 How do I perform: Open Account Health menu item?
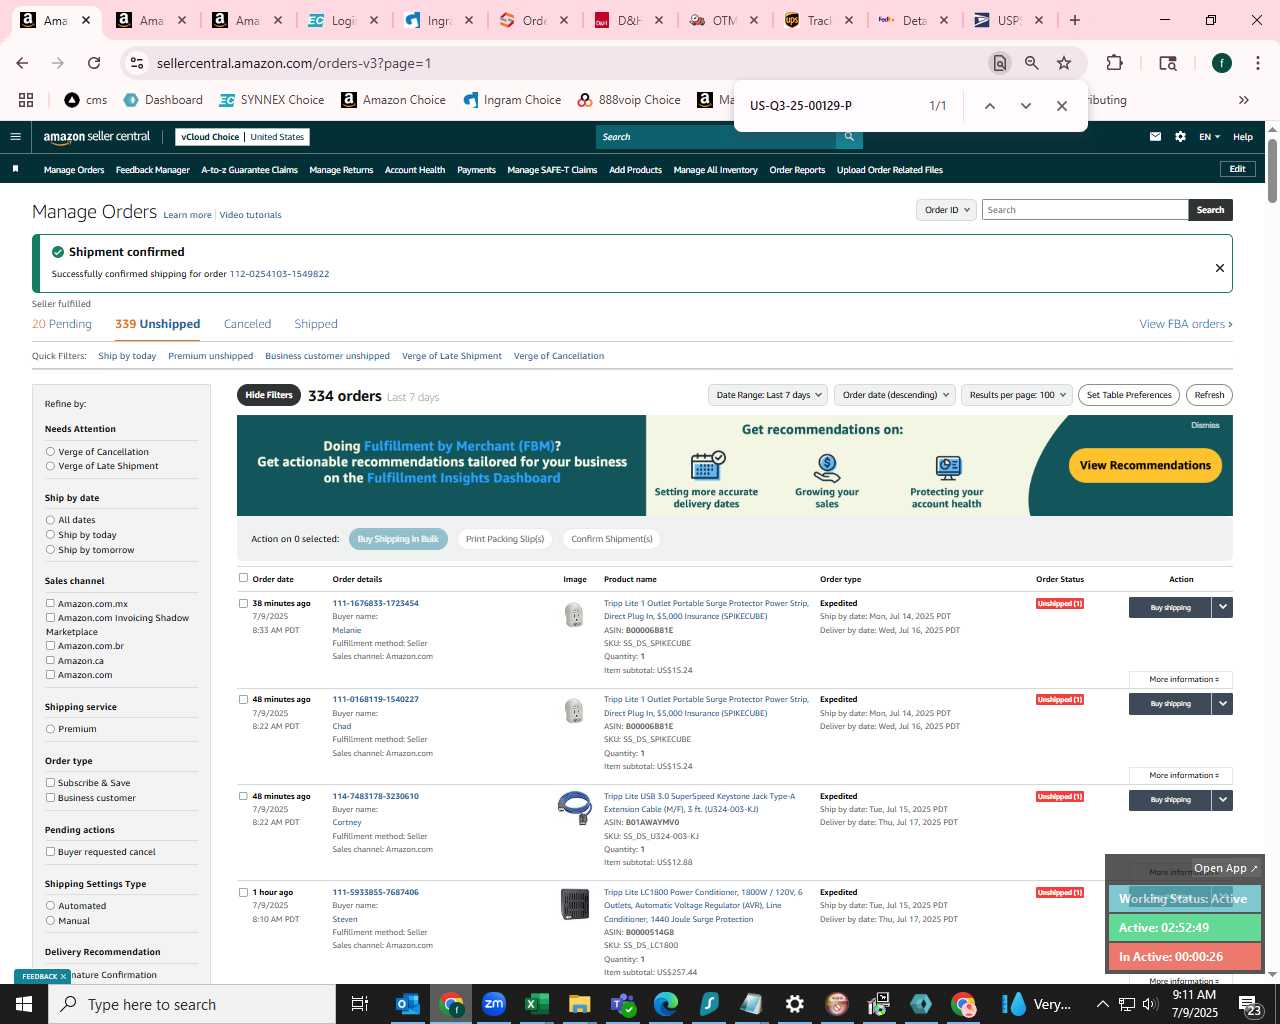click(415, 170)
